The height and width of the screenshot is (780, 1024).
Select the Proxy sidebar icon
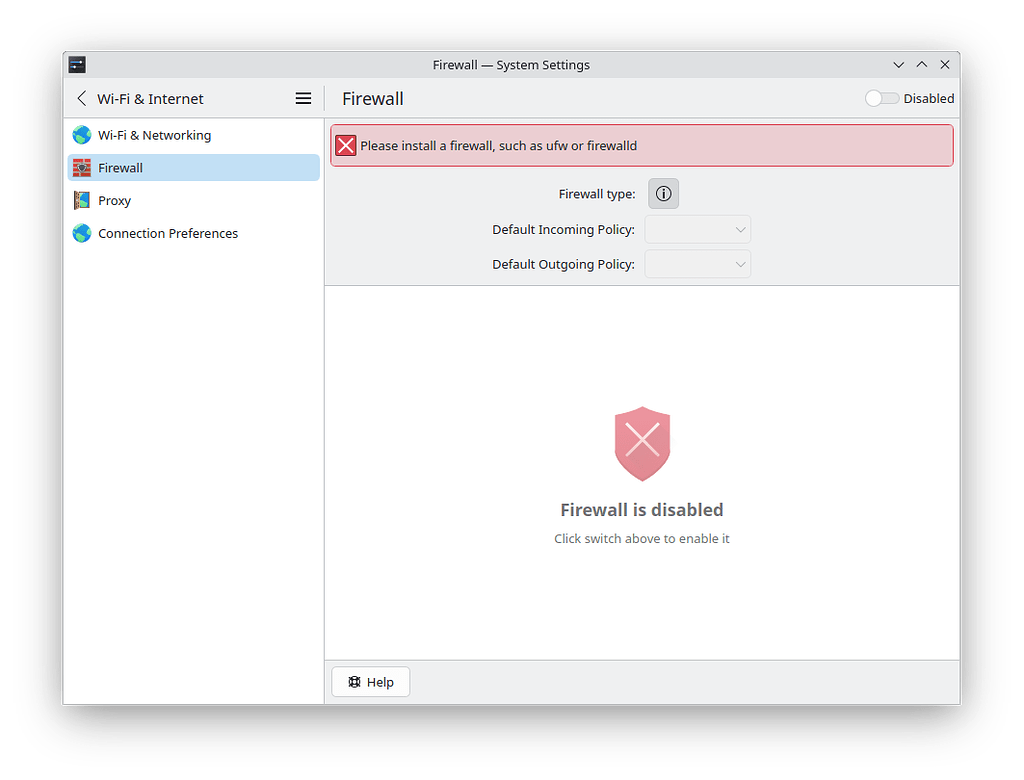click(81, 200)
